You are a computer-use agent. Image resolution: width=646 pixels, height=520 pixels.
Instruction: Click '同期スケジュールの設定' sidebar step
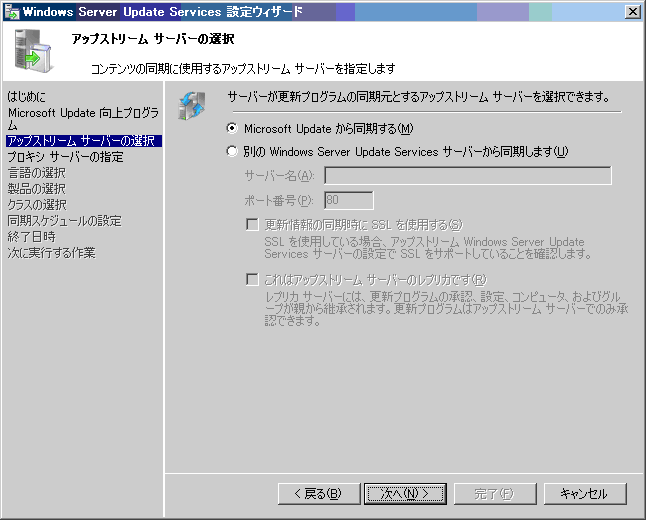[65, 221]
